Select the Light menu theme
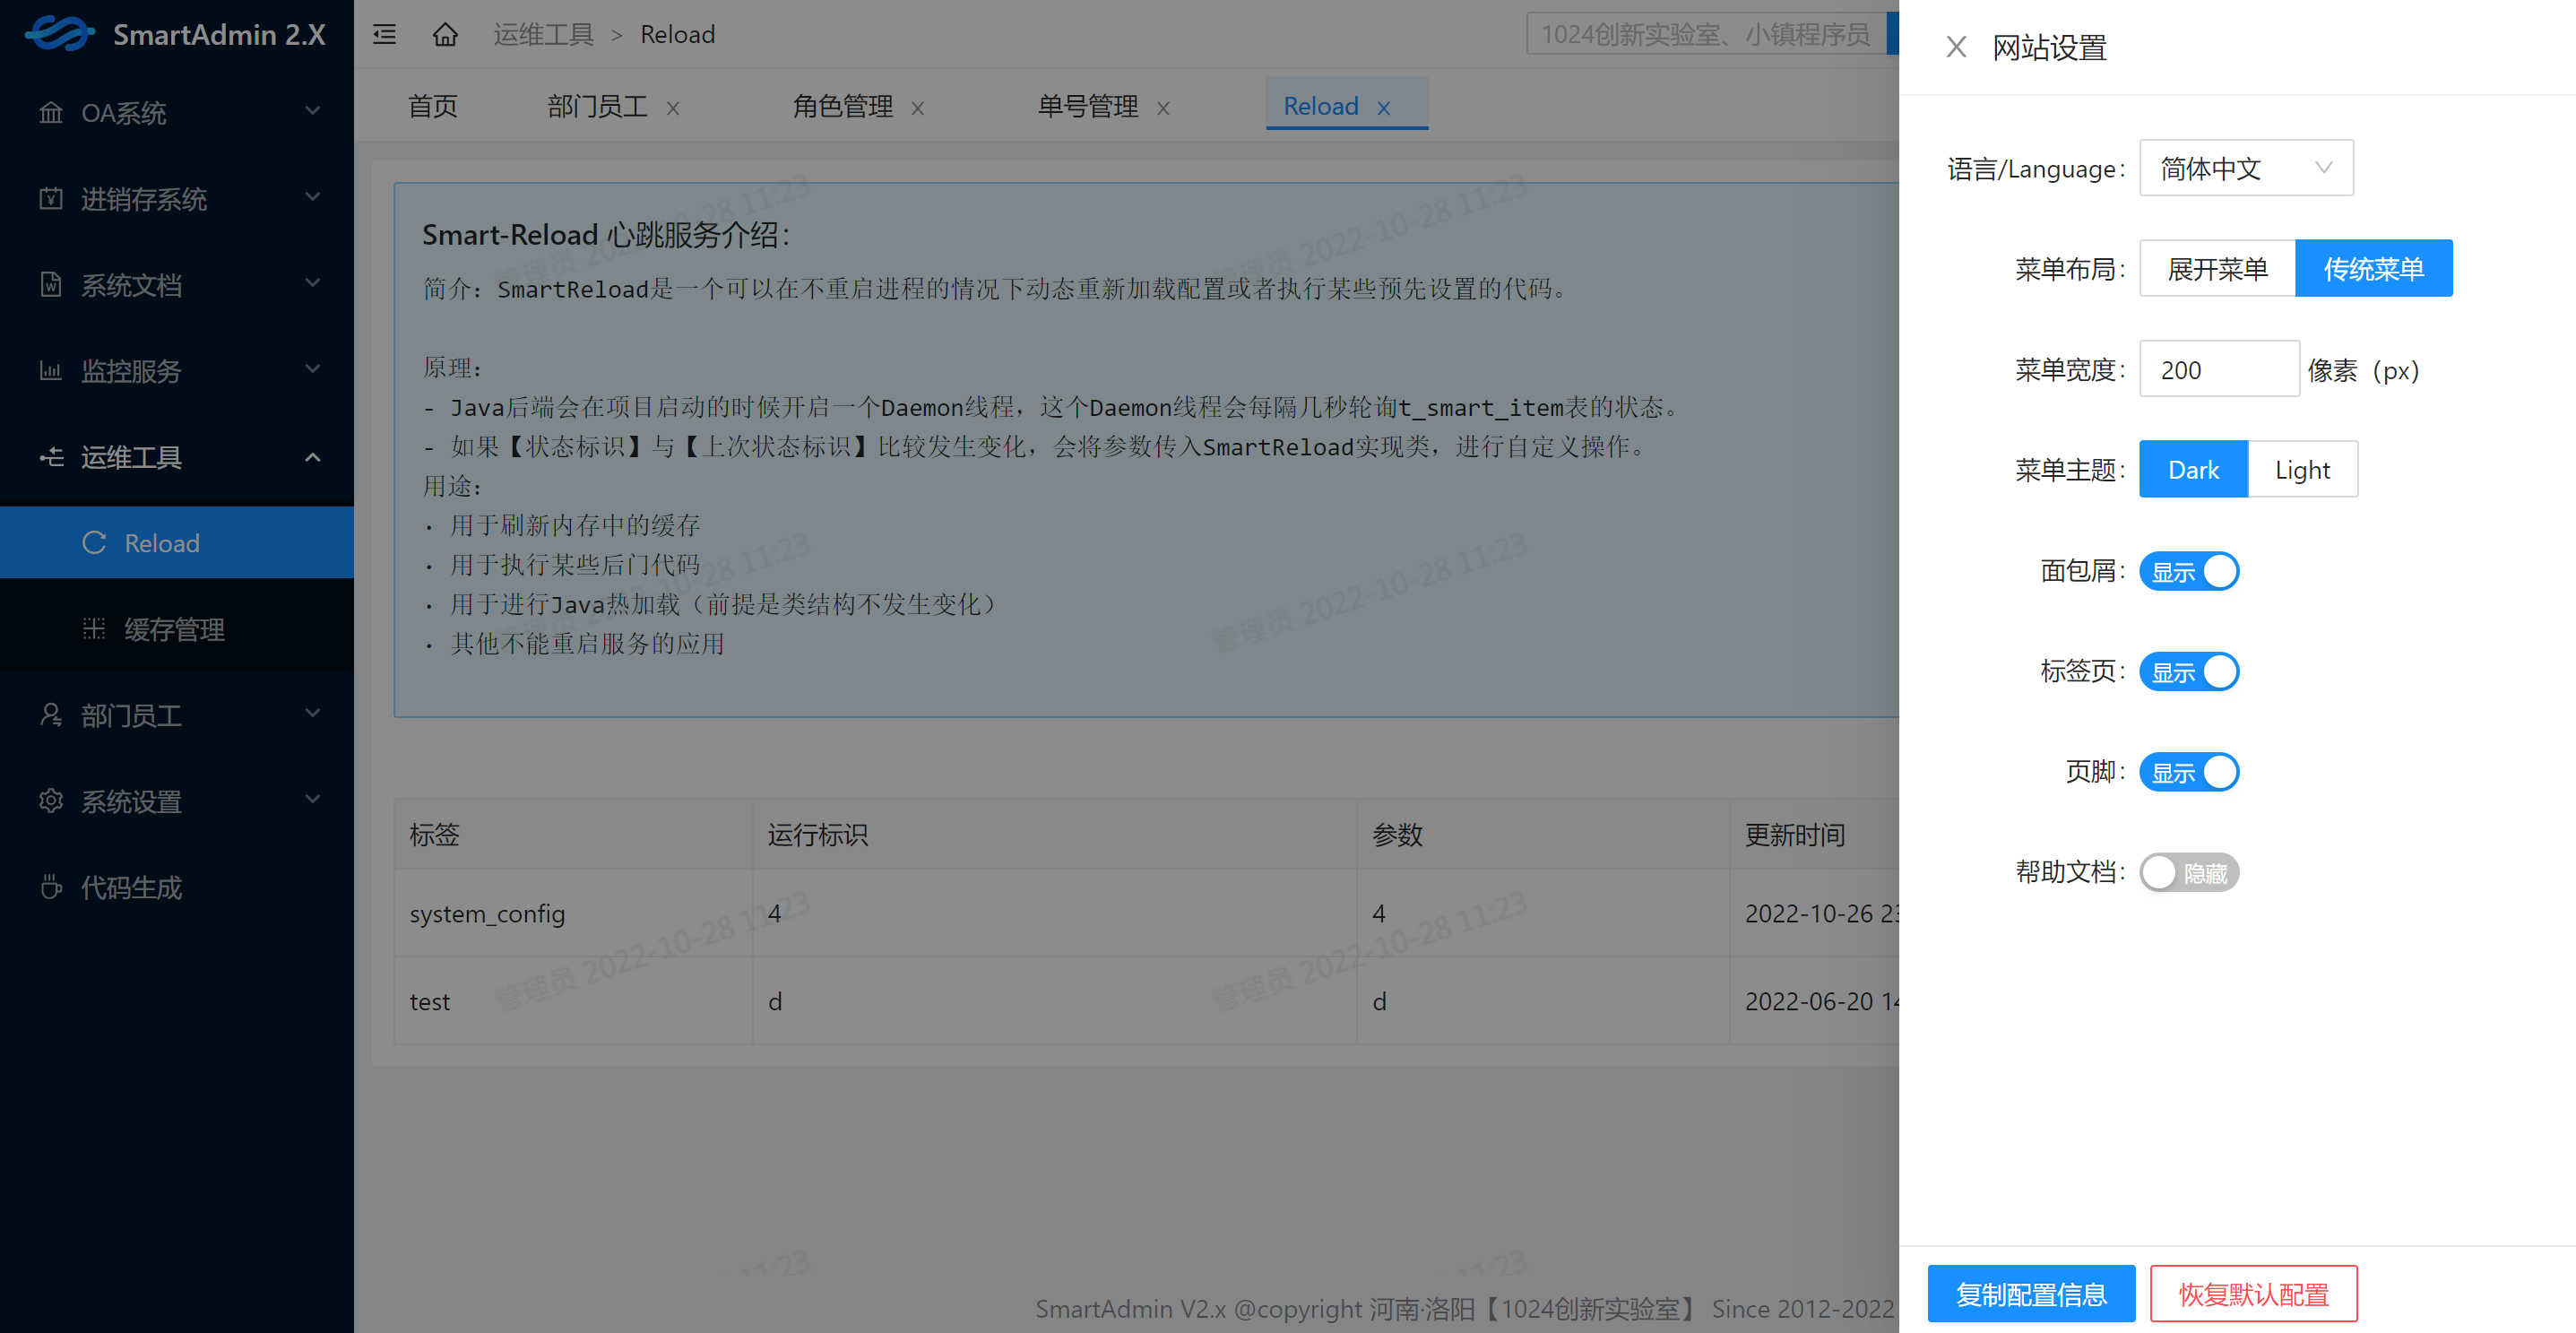This screenshot has width=2576, height=1333. [x=2302, y=470]
